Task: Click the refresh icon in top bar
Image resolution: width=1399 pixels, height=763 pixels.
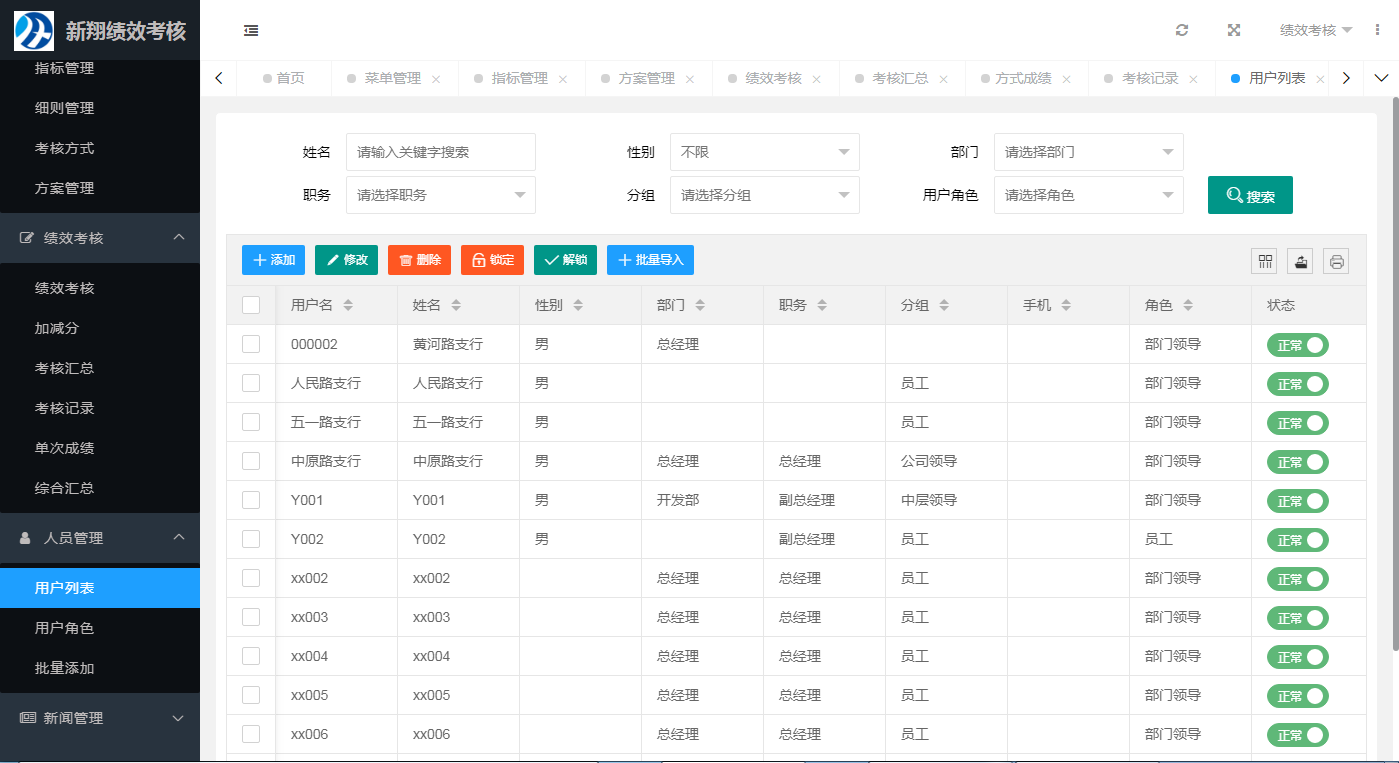Action: [1182, 30]
